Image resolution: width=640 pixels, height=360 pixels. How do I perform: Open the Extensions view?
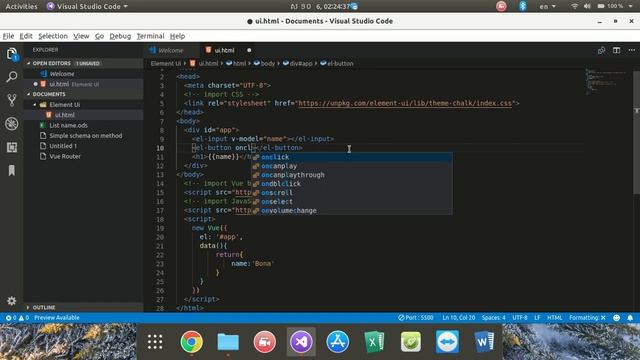point(11,147)
